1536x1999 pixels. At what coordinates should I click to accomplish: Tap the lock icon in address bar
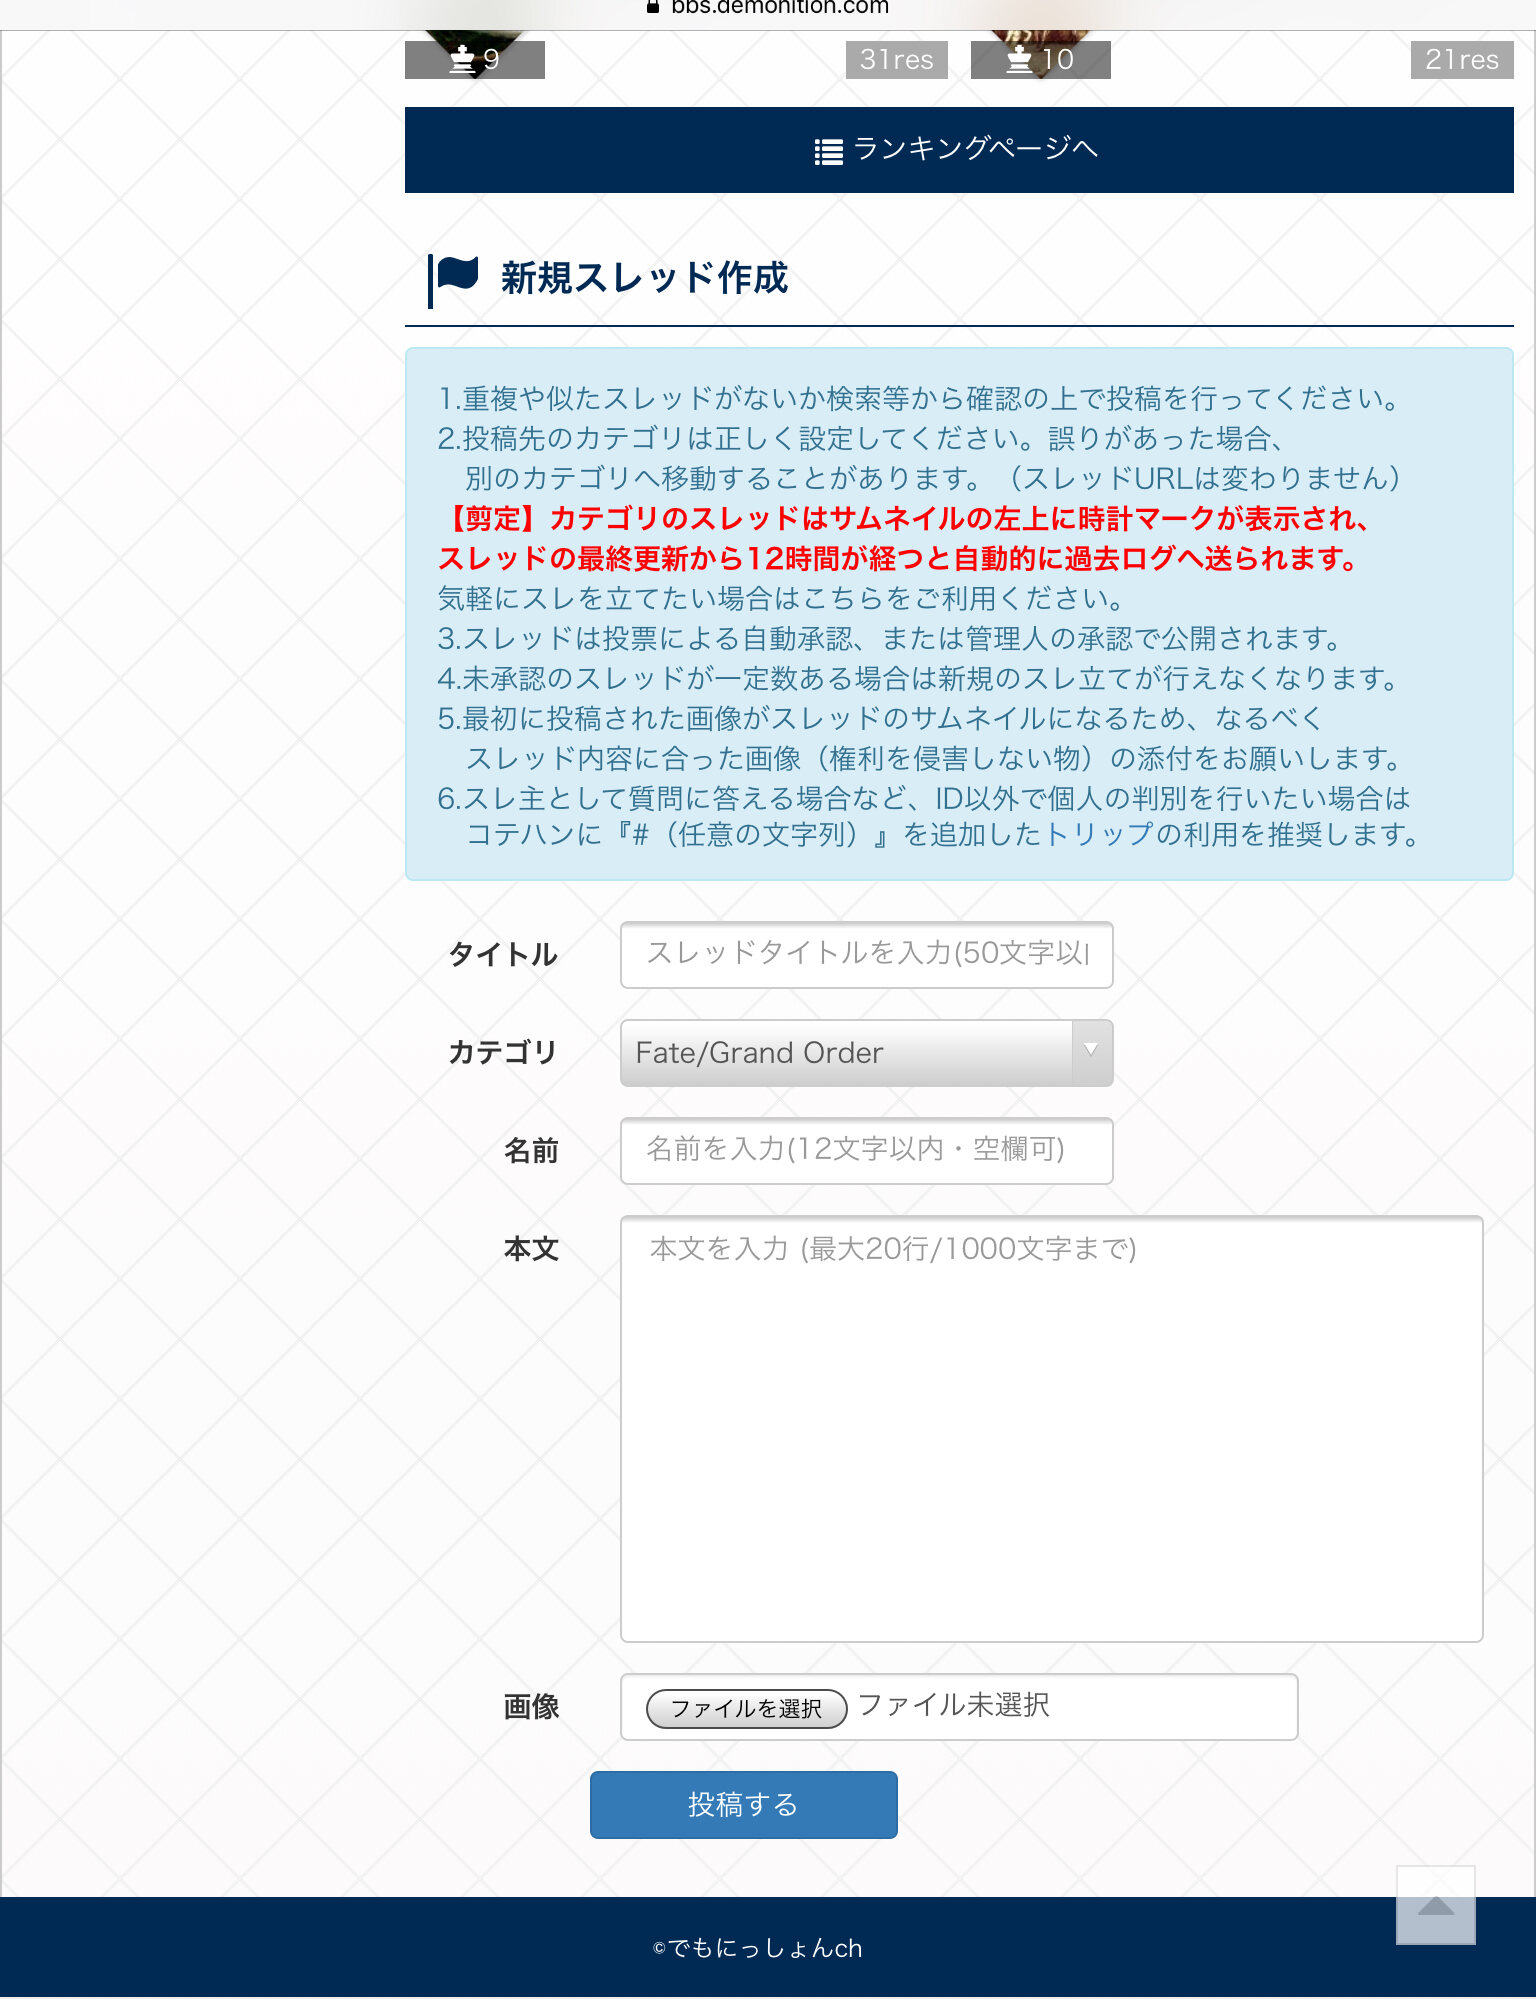(653, 7)
